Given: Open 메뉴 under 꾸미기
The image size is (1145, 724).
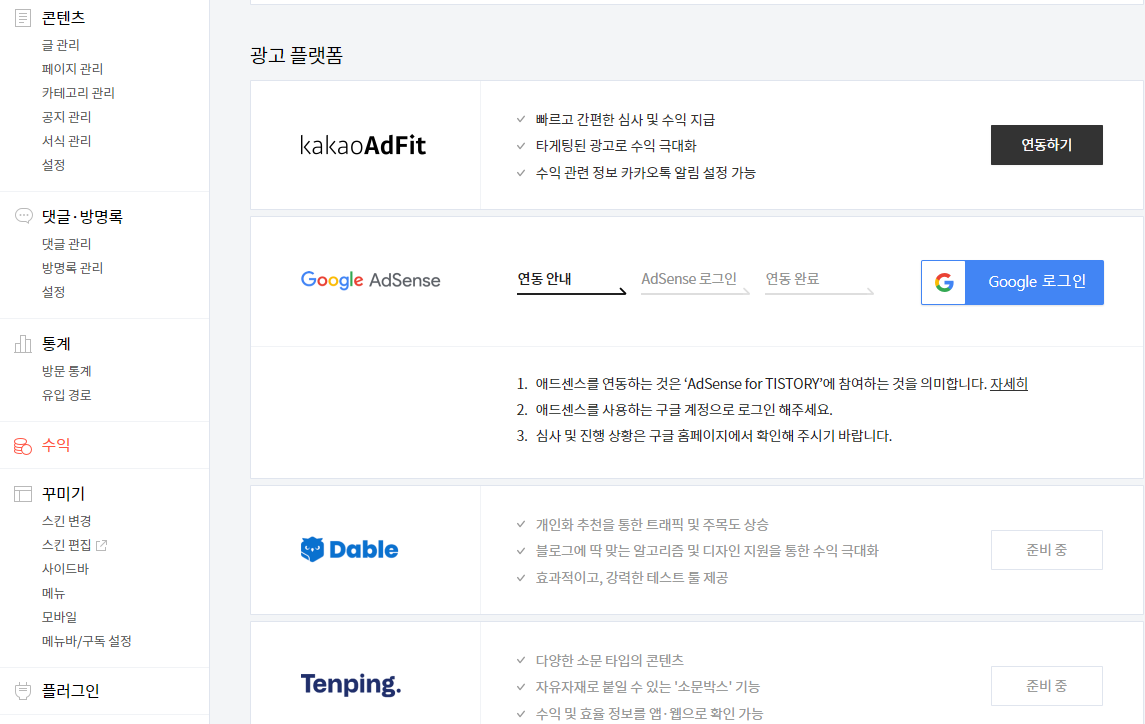Looking at the screenshot, I should click(53, 593).
